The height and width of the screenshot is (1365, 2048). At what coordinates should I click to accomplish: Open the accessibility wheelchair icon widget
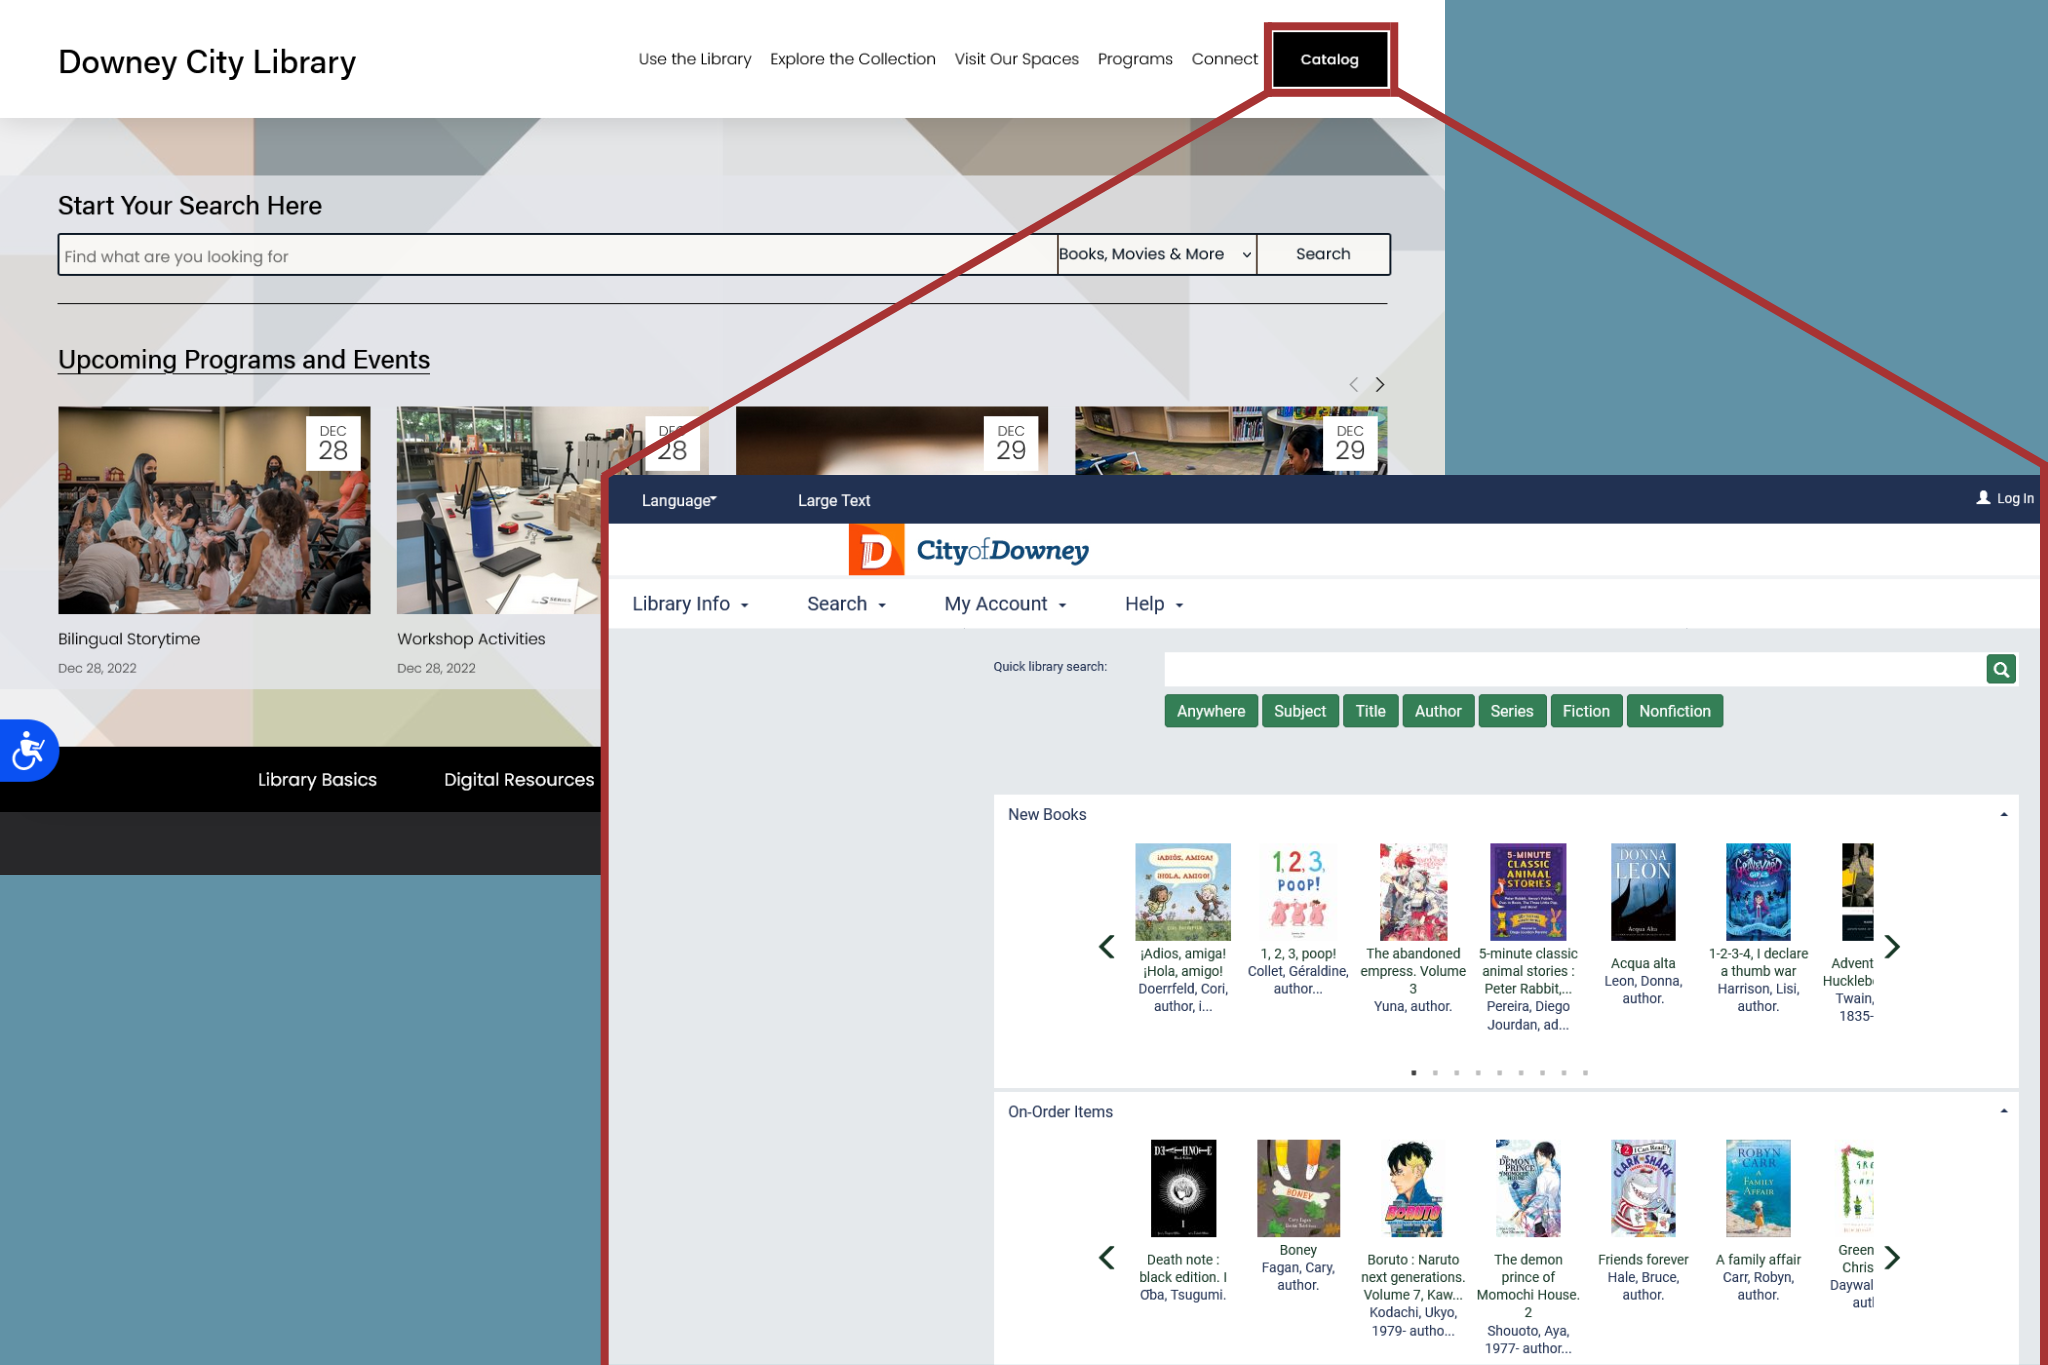[27, 750]
